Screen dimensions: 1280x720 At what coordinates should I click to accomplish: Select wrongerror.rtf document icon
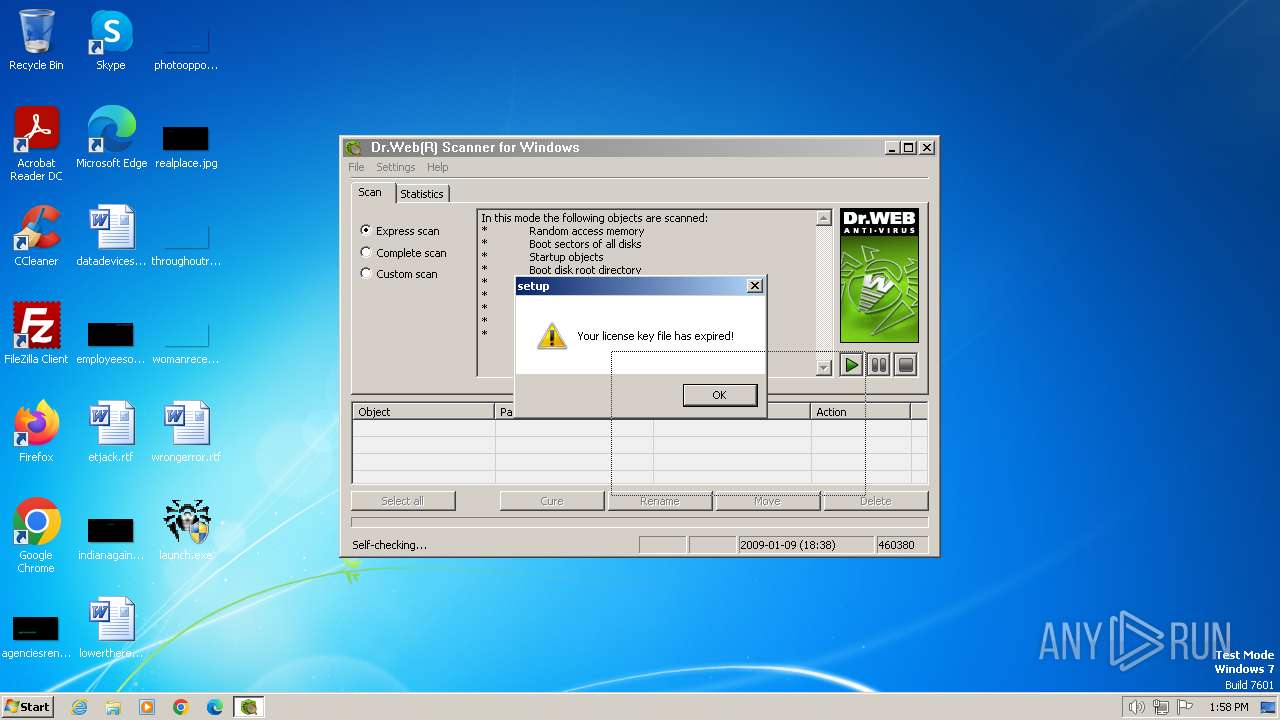click(x=186, y=431)
